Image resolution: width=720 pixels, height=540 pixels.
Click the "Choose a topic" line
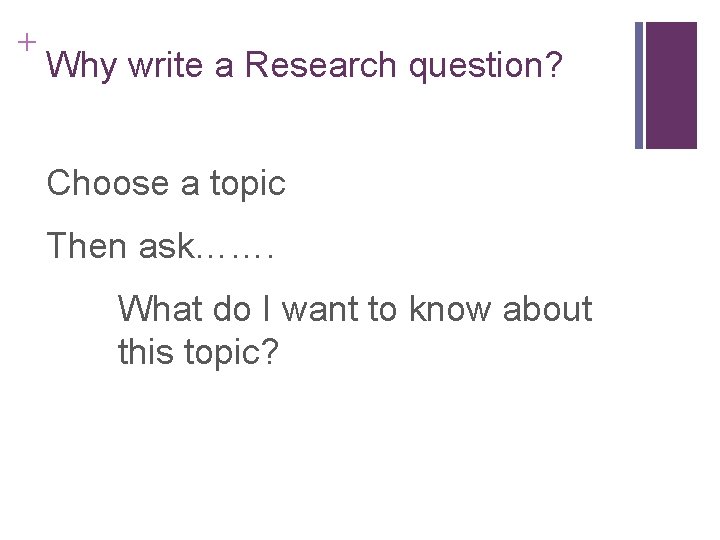click(x=166, y=184)
